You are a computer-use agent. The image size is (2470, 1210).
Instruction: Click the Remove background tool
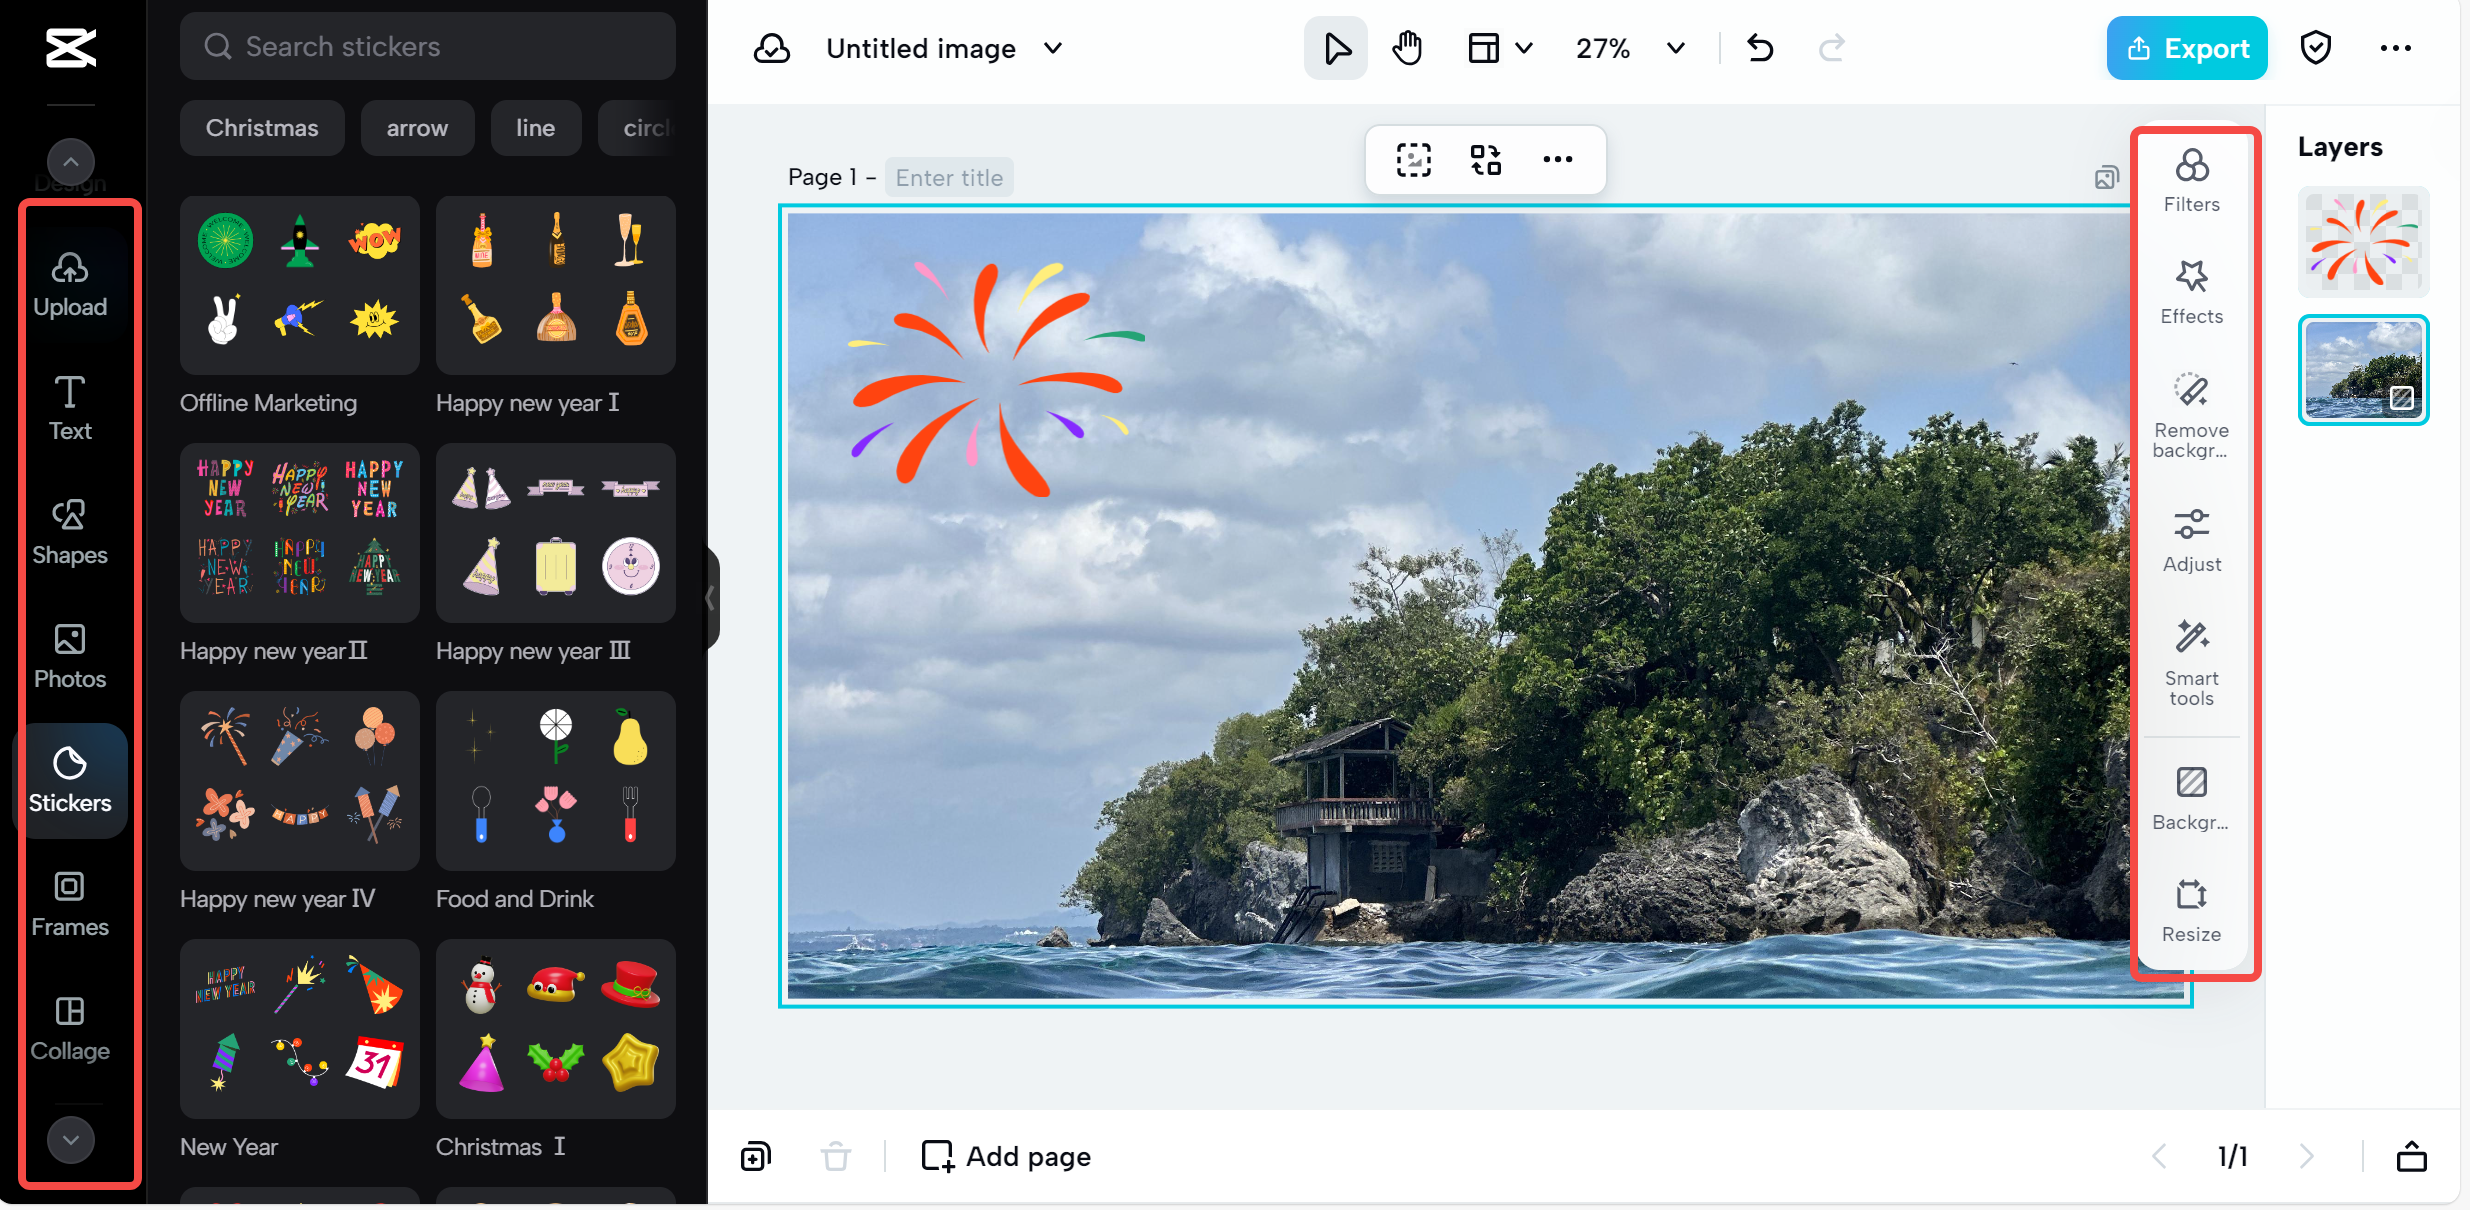(x=2191, y=413)
